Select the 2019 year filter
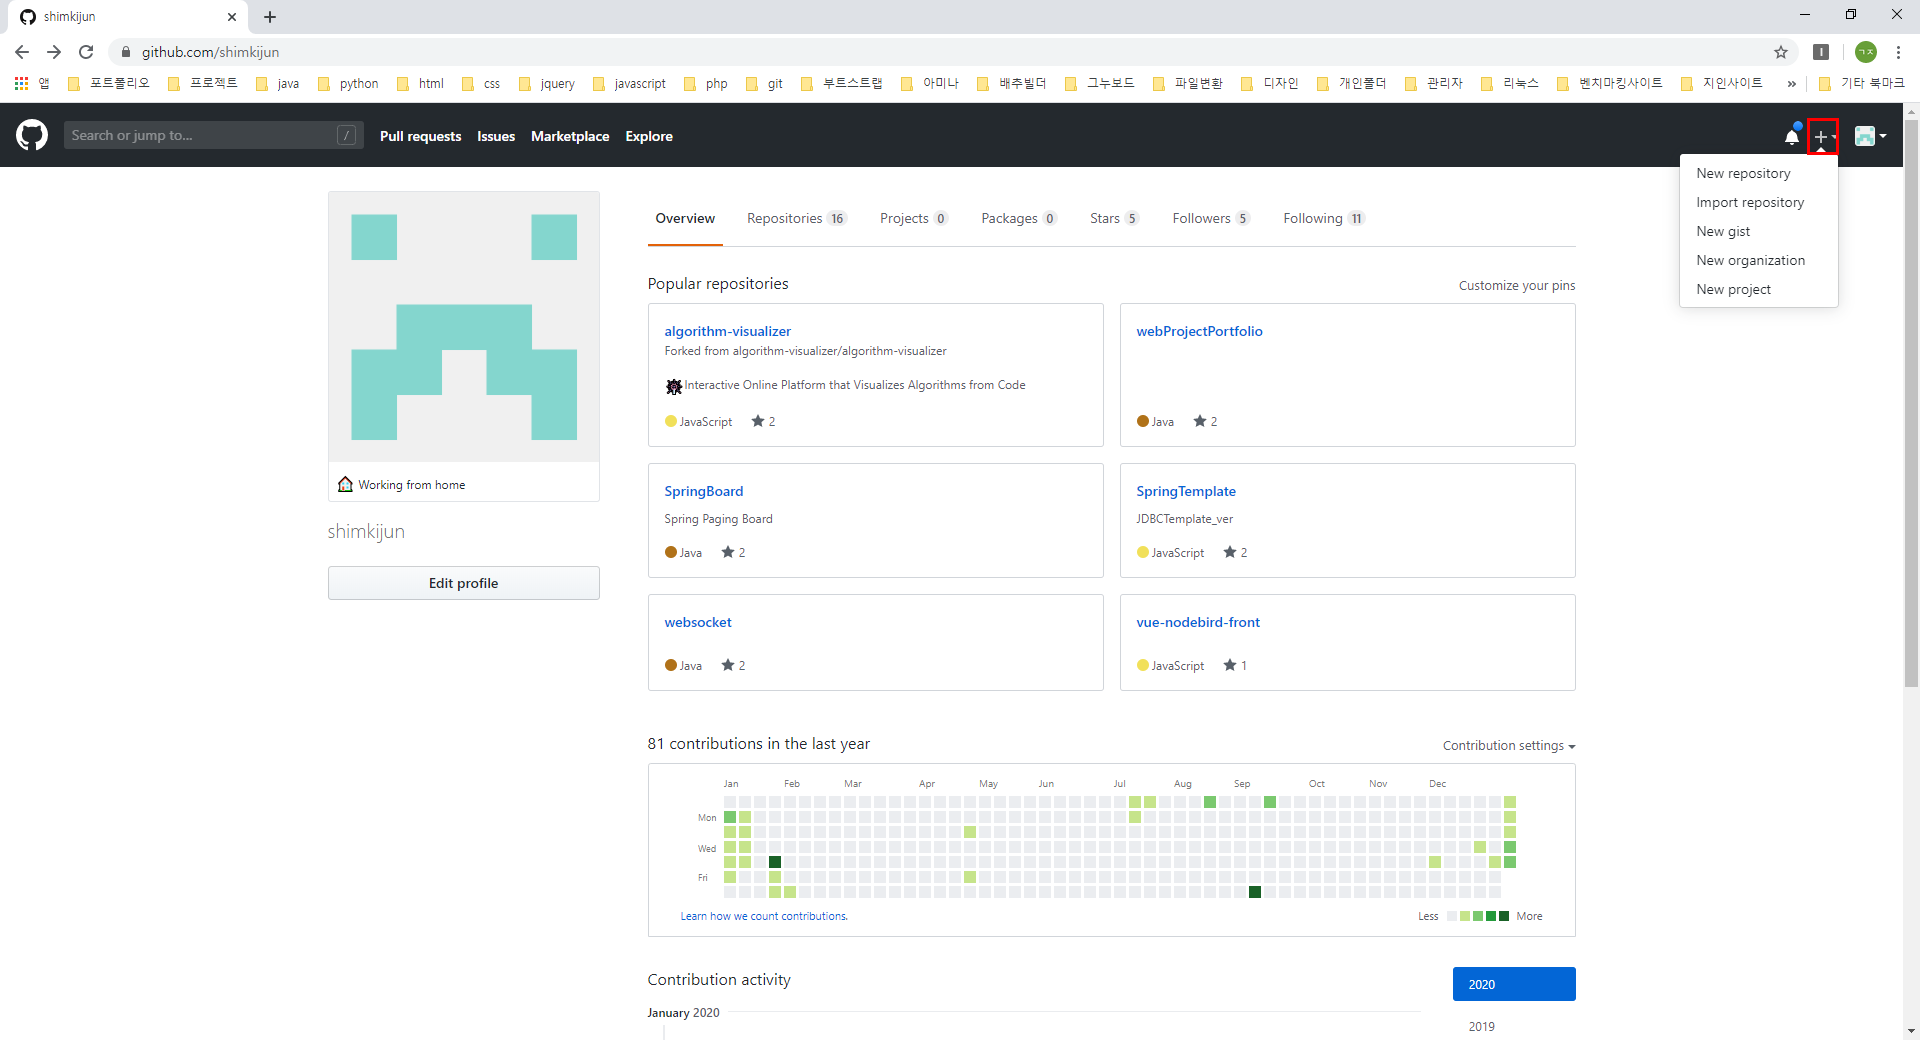 coord(1482,1027)
